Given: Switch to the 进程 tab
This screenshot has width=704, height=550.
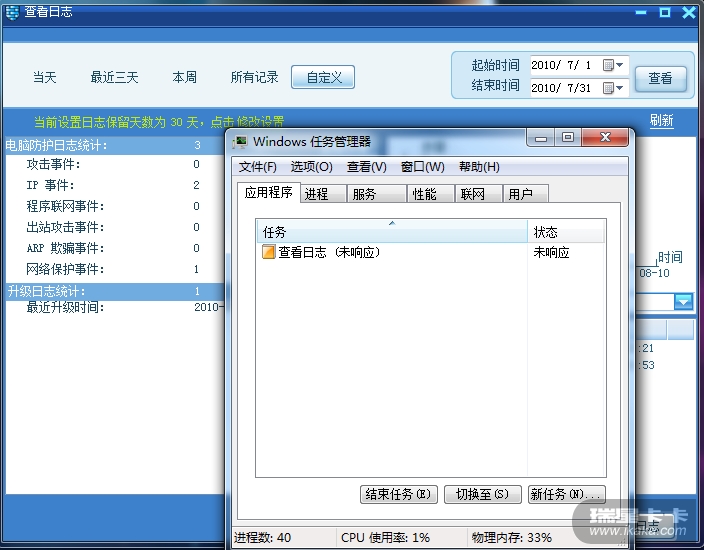Looking at the screenshot, I should [323, 194].
